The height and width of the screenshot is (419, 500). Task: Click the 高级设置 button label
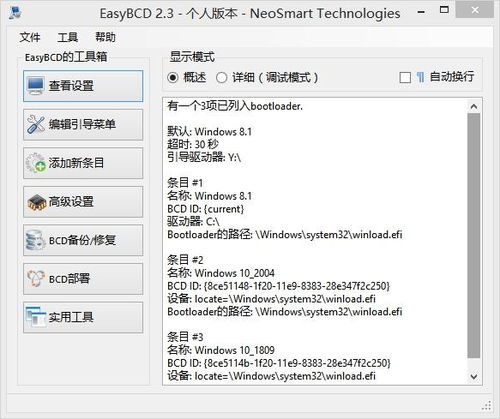click(71, 202)
